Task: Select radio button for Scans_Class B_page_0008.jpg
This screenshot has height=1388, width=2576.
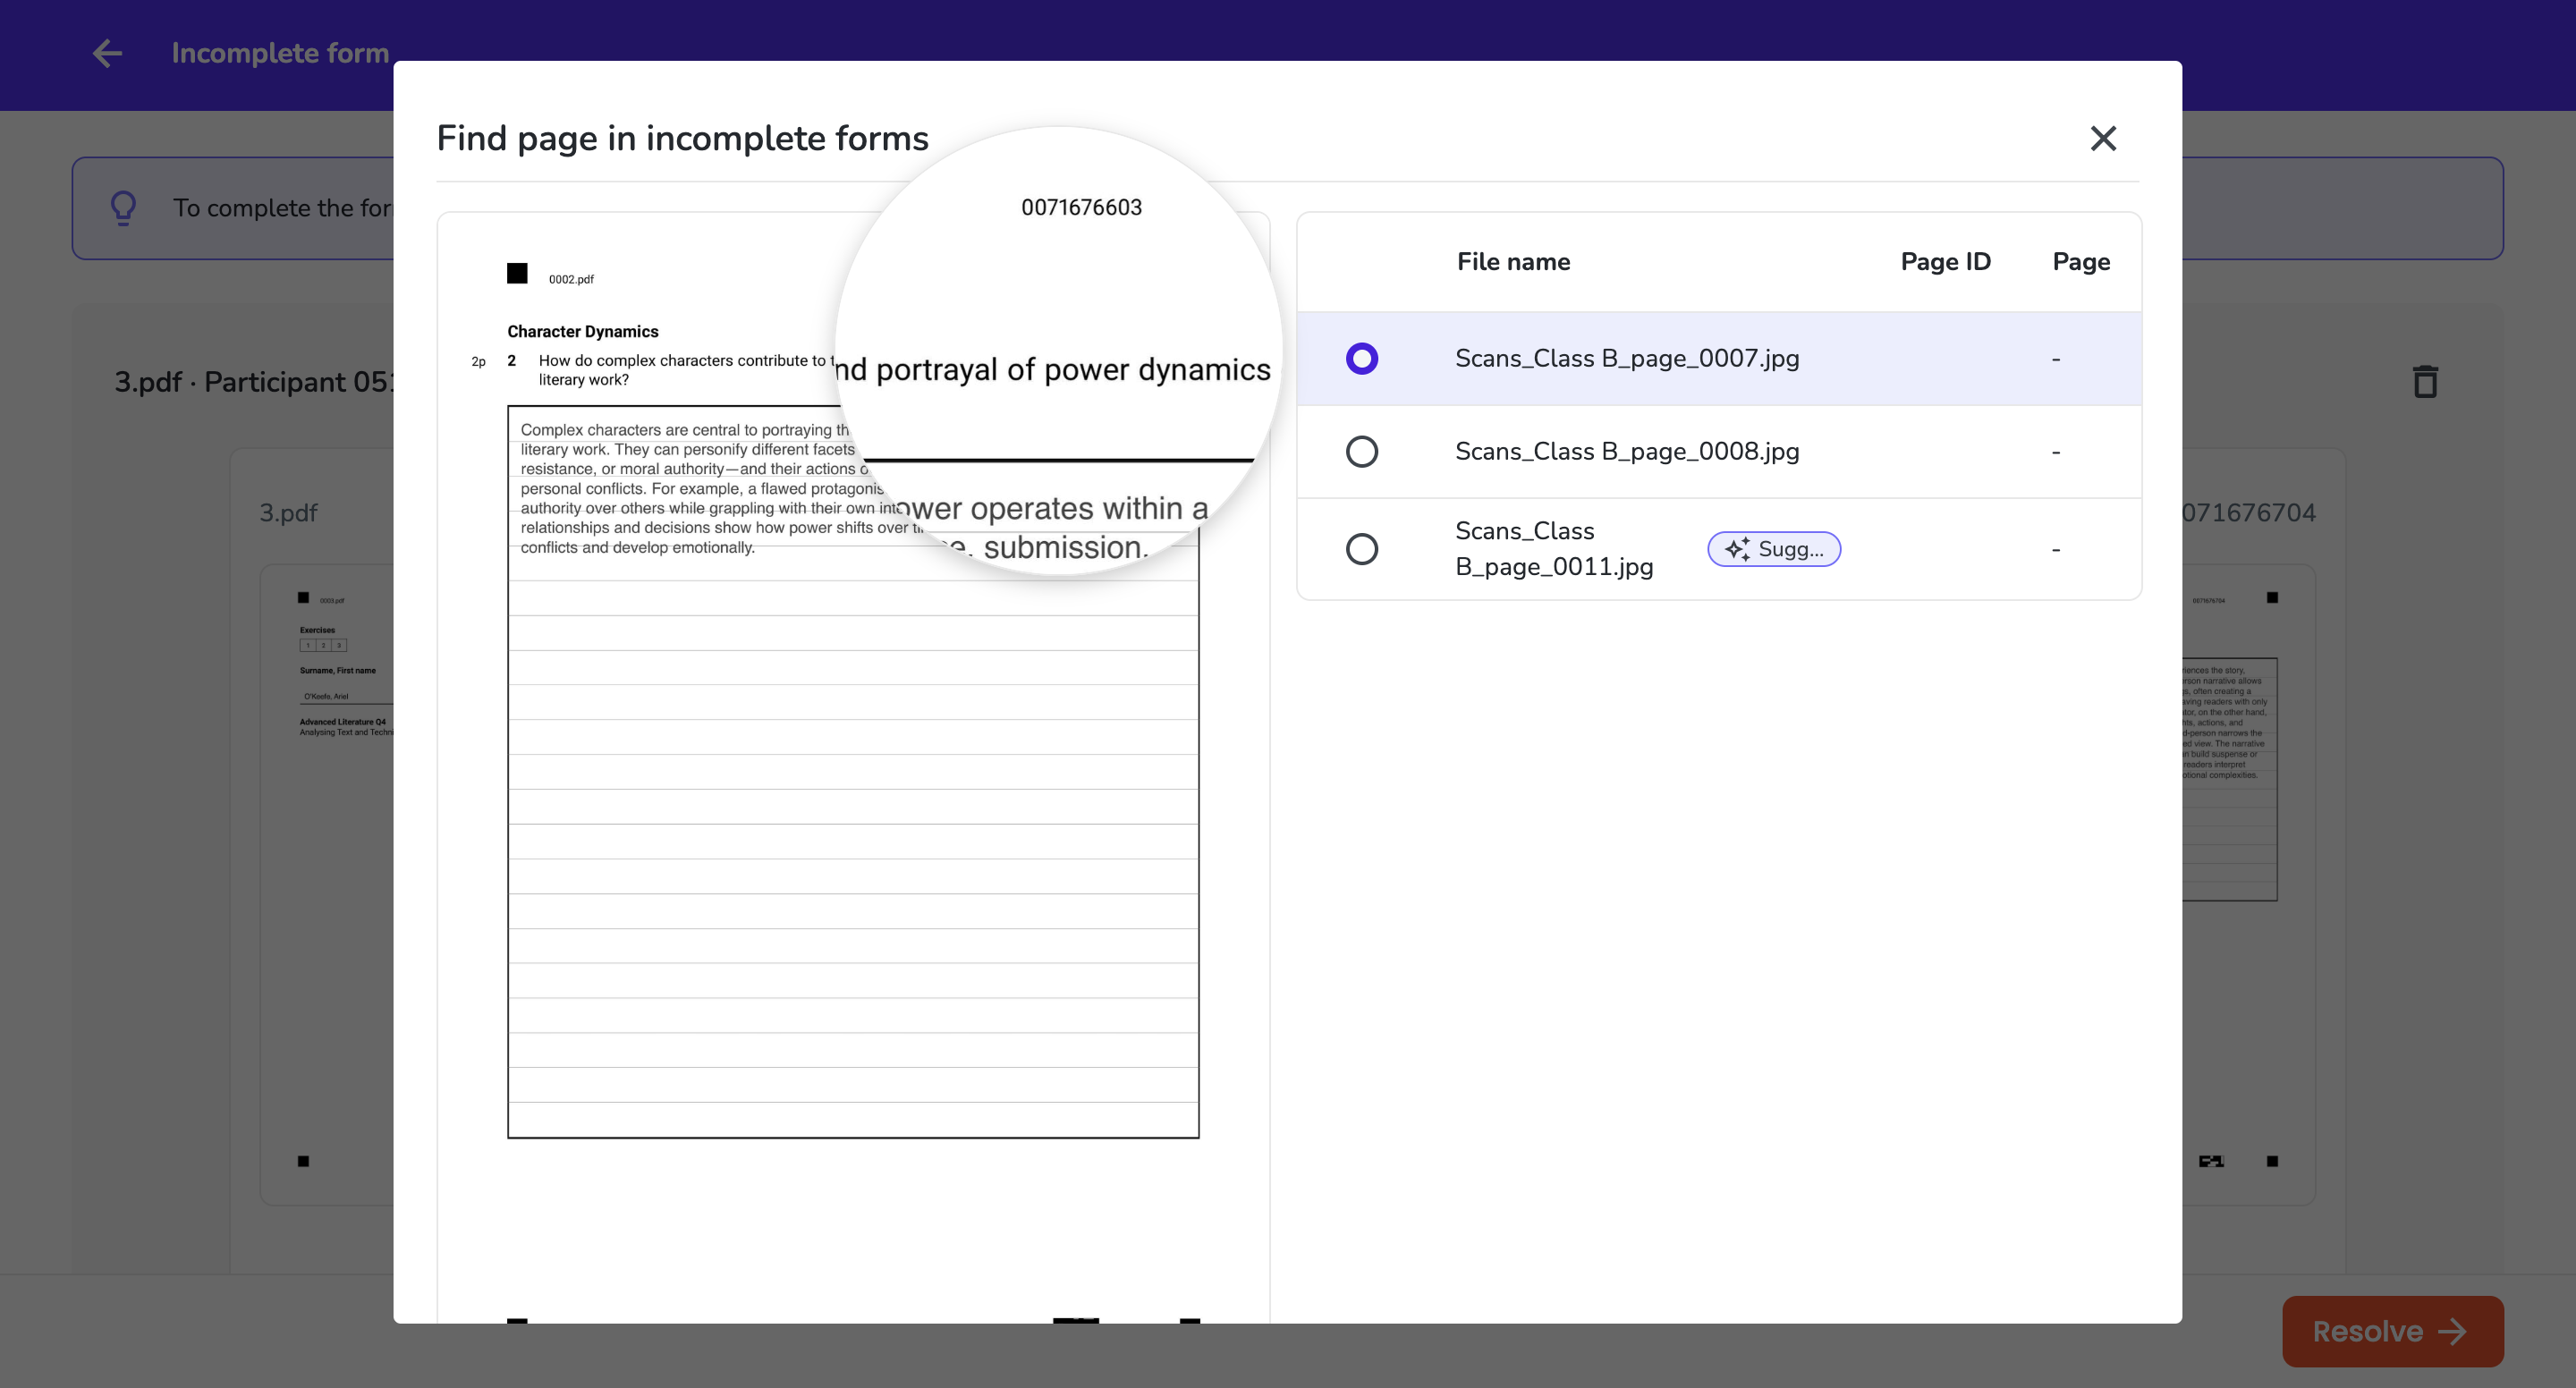Action: pyautogui.click(x=1361, y=451)
